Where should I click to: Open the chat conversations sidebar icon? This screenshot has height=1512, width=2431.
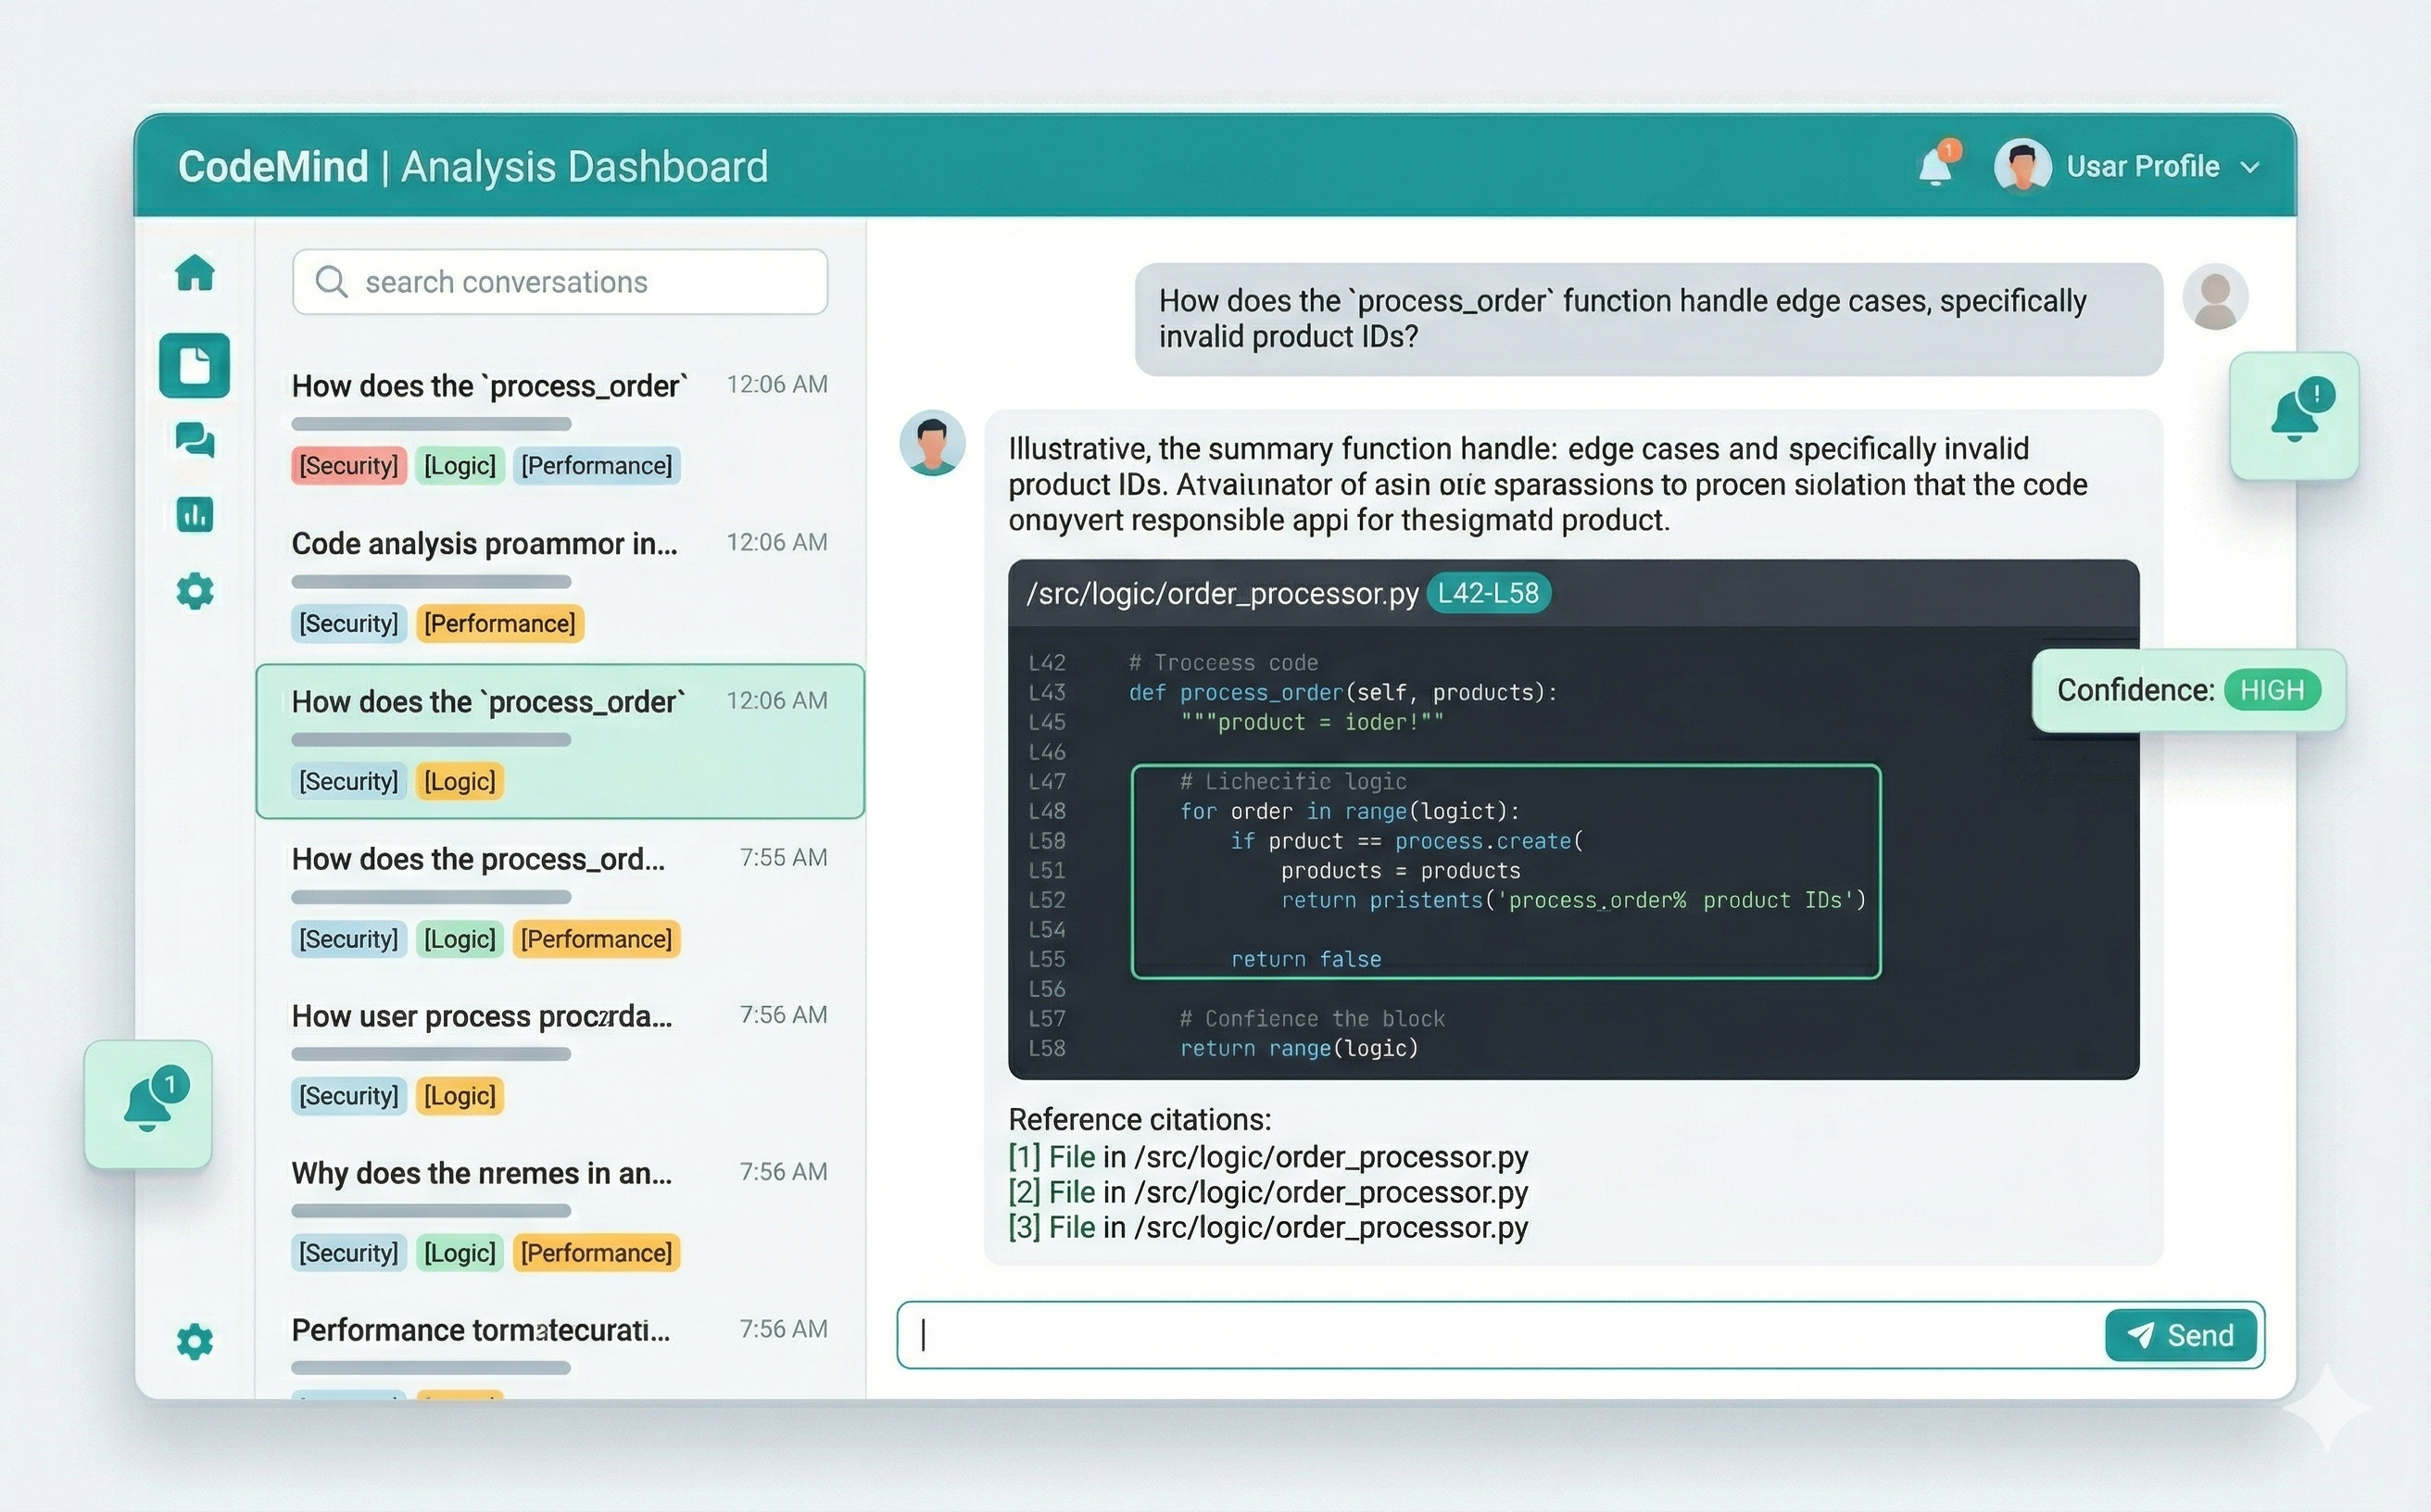(x=195, y=440)
